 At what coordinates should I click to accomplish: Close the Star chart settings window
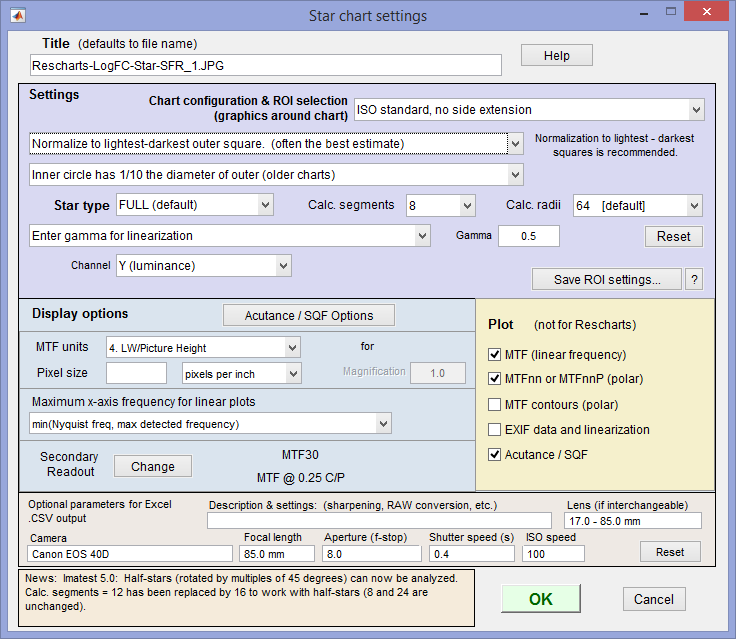click(706, 12)
